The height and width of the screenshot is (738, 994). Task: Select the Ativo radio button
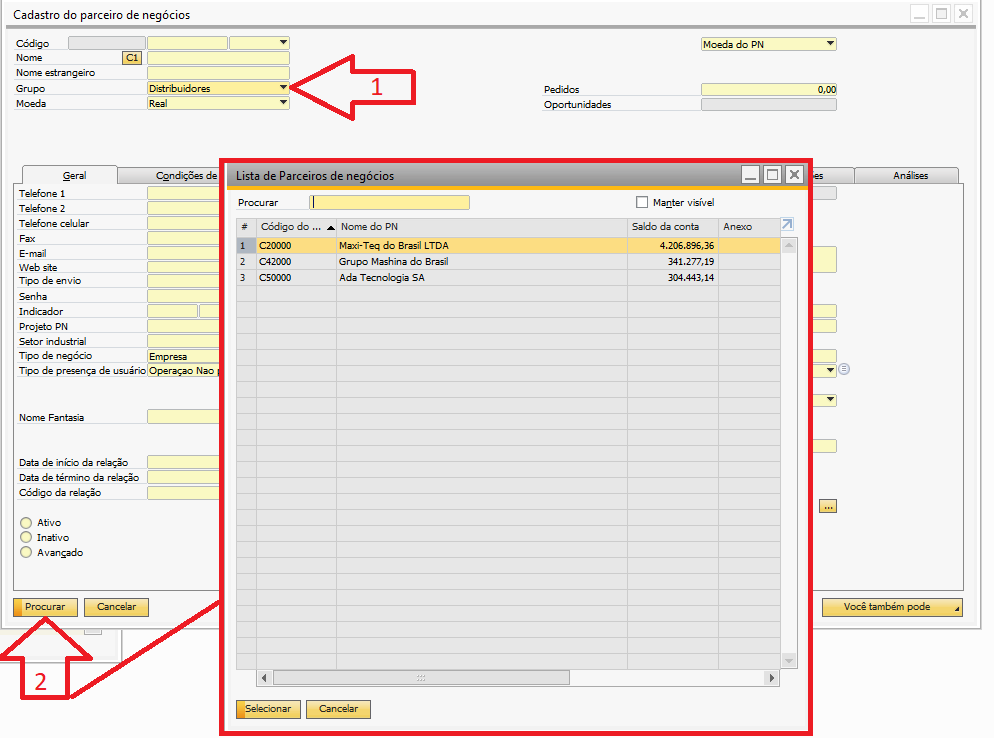[x=26, y=523]
